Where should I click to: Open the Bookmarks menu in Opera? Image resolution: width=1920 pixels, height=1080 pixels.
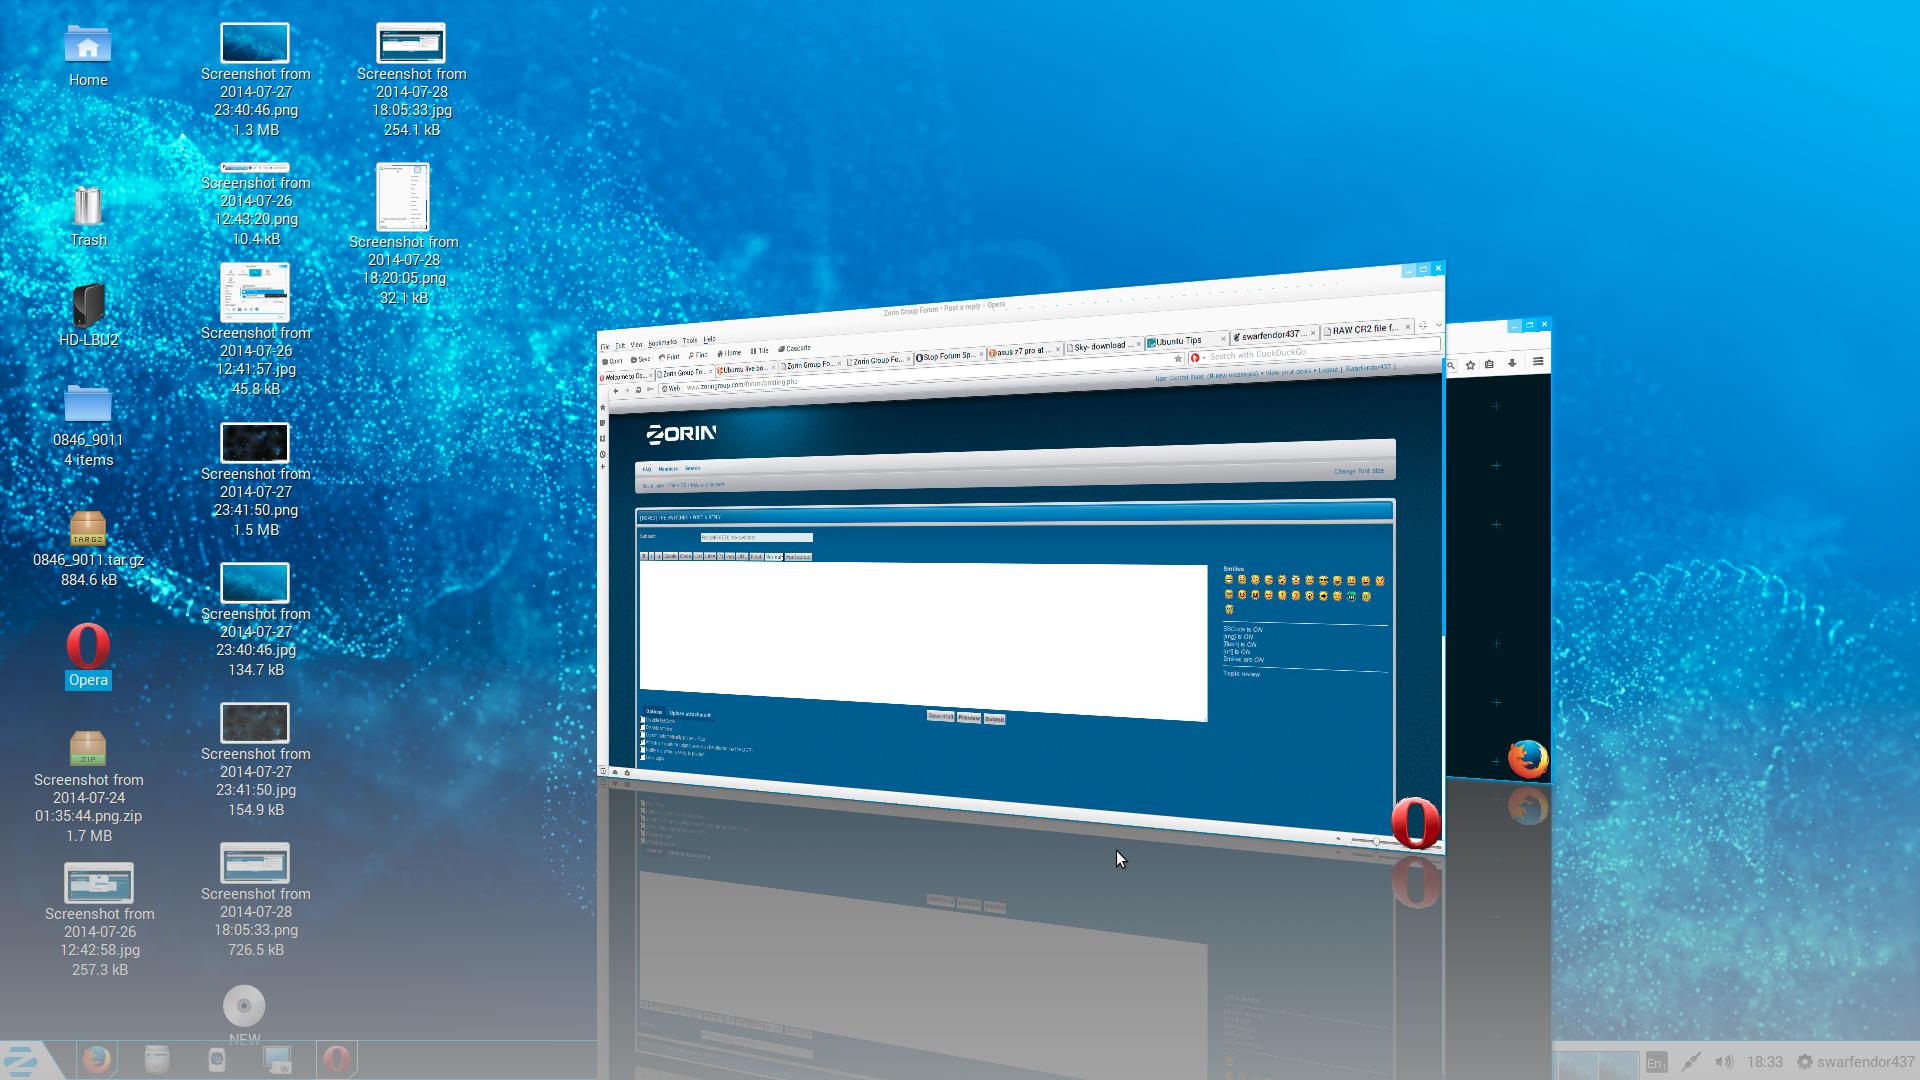tap(662, 343)
